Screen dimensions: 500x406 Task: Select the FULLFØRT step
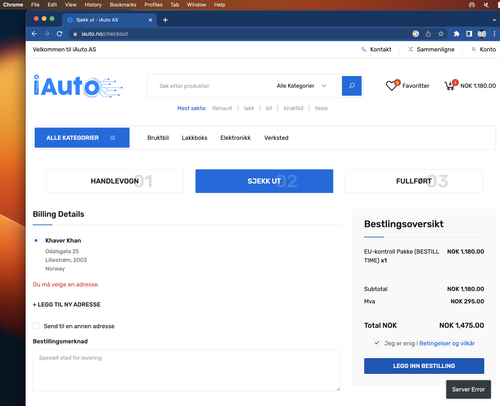414,181
